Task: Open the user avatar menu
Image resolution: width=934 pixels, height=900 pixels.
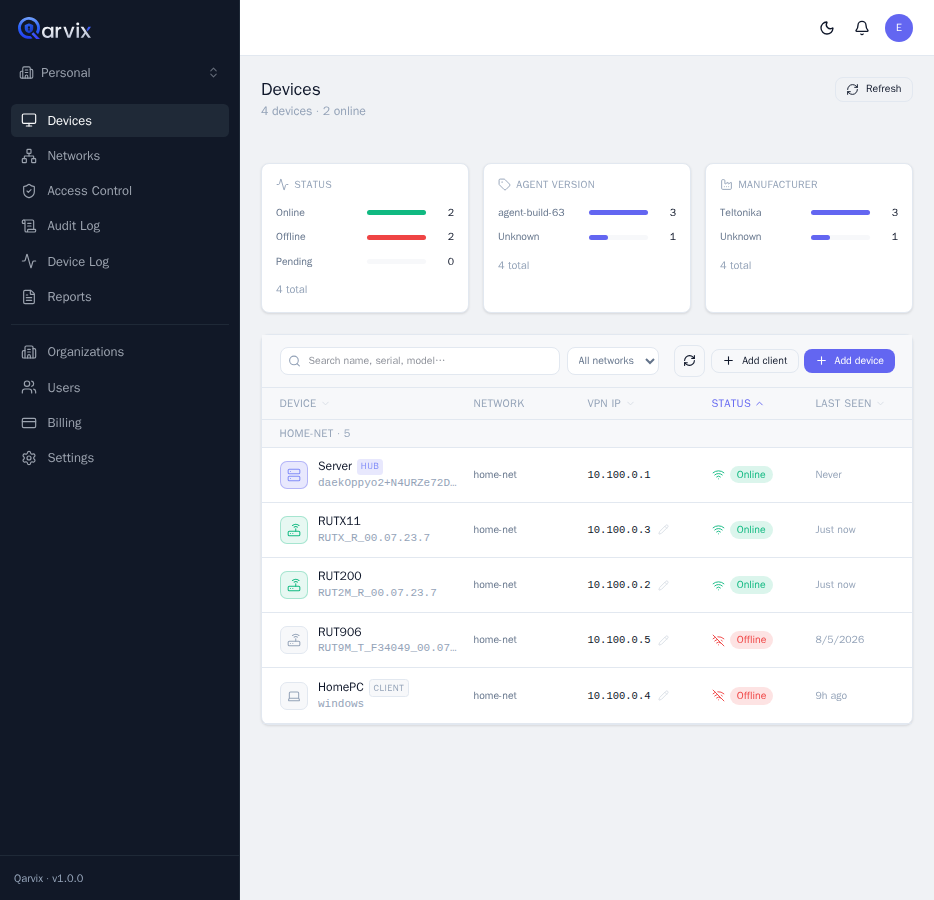Action: tap(898, 28)
